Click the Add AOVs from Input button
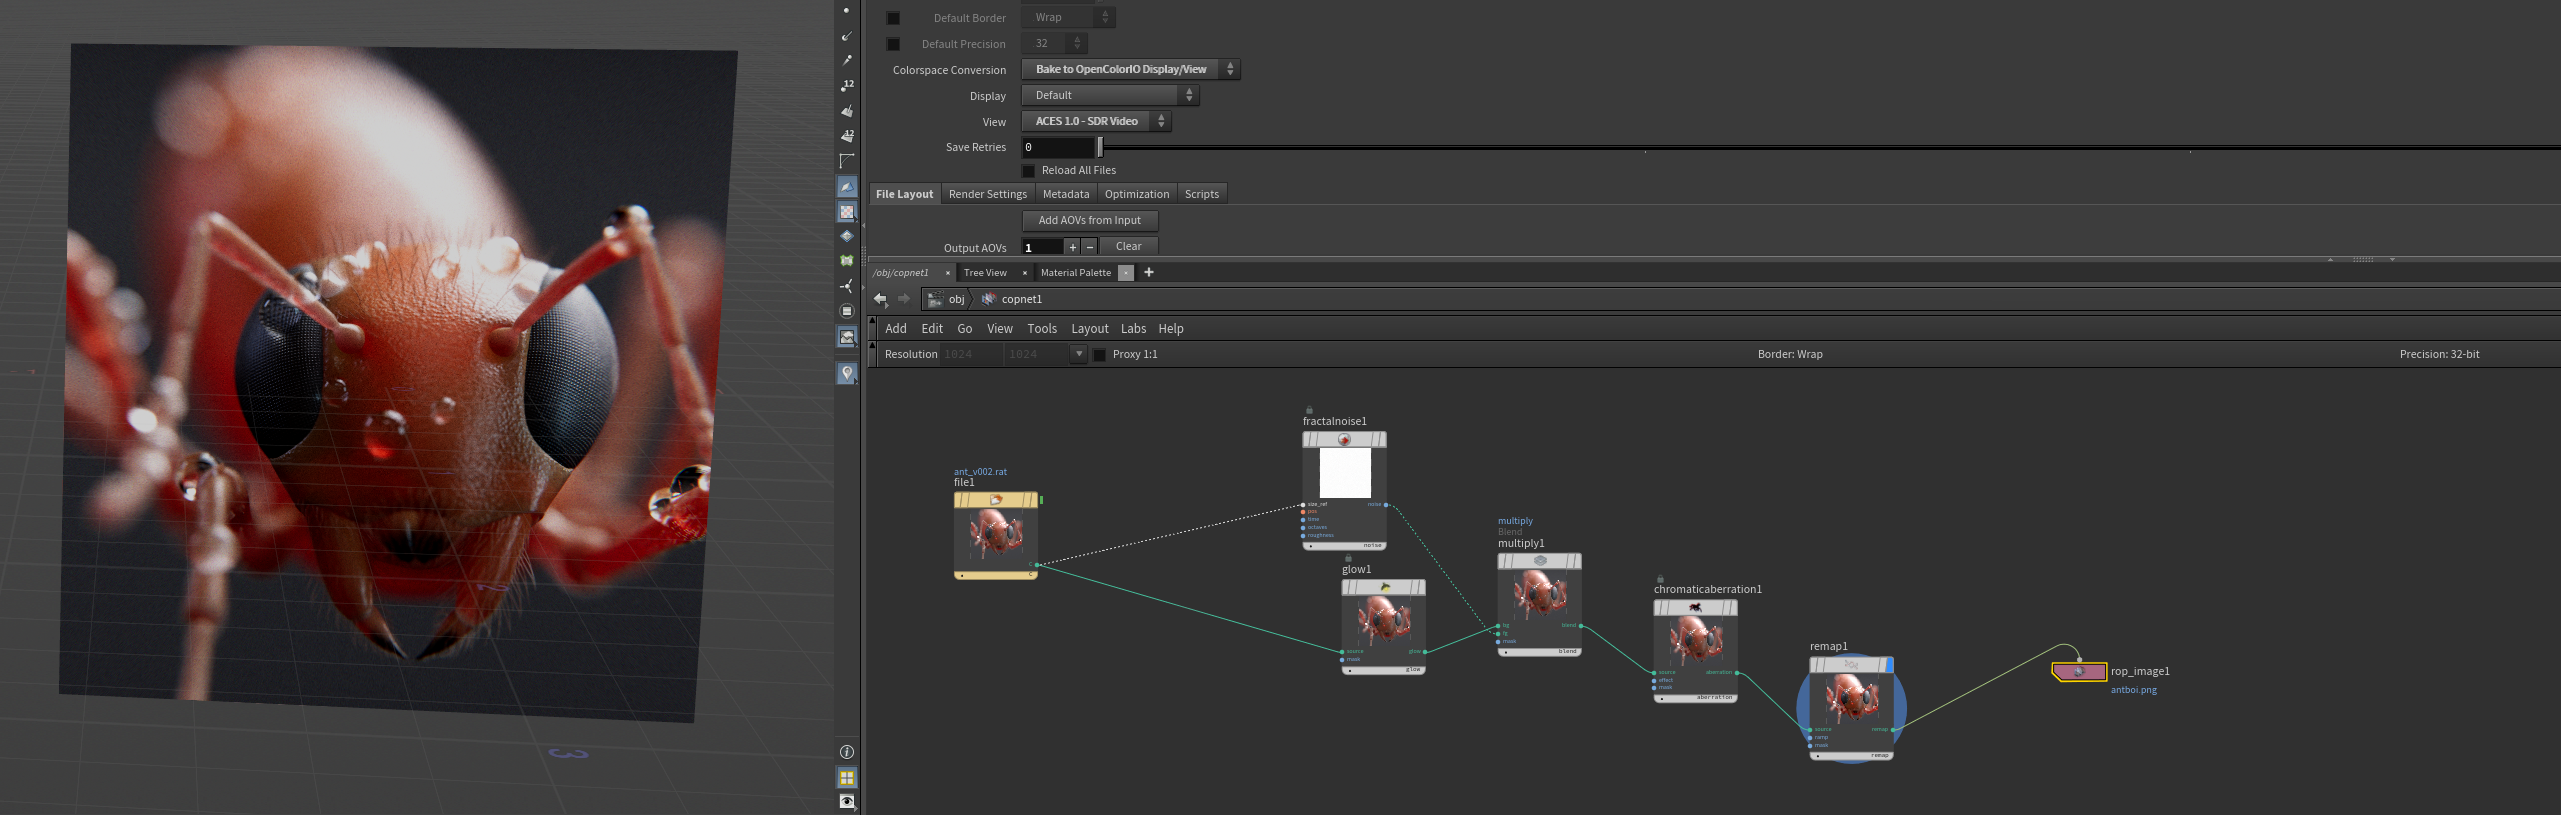The height and width of the screenshot is (815, 2561). coord(1090,220)
